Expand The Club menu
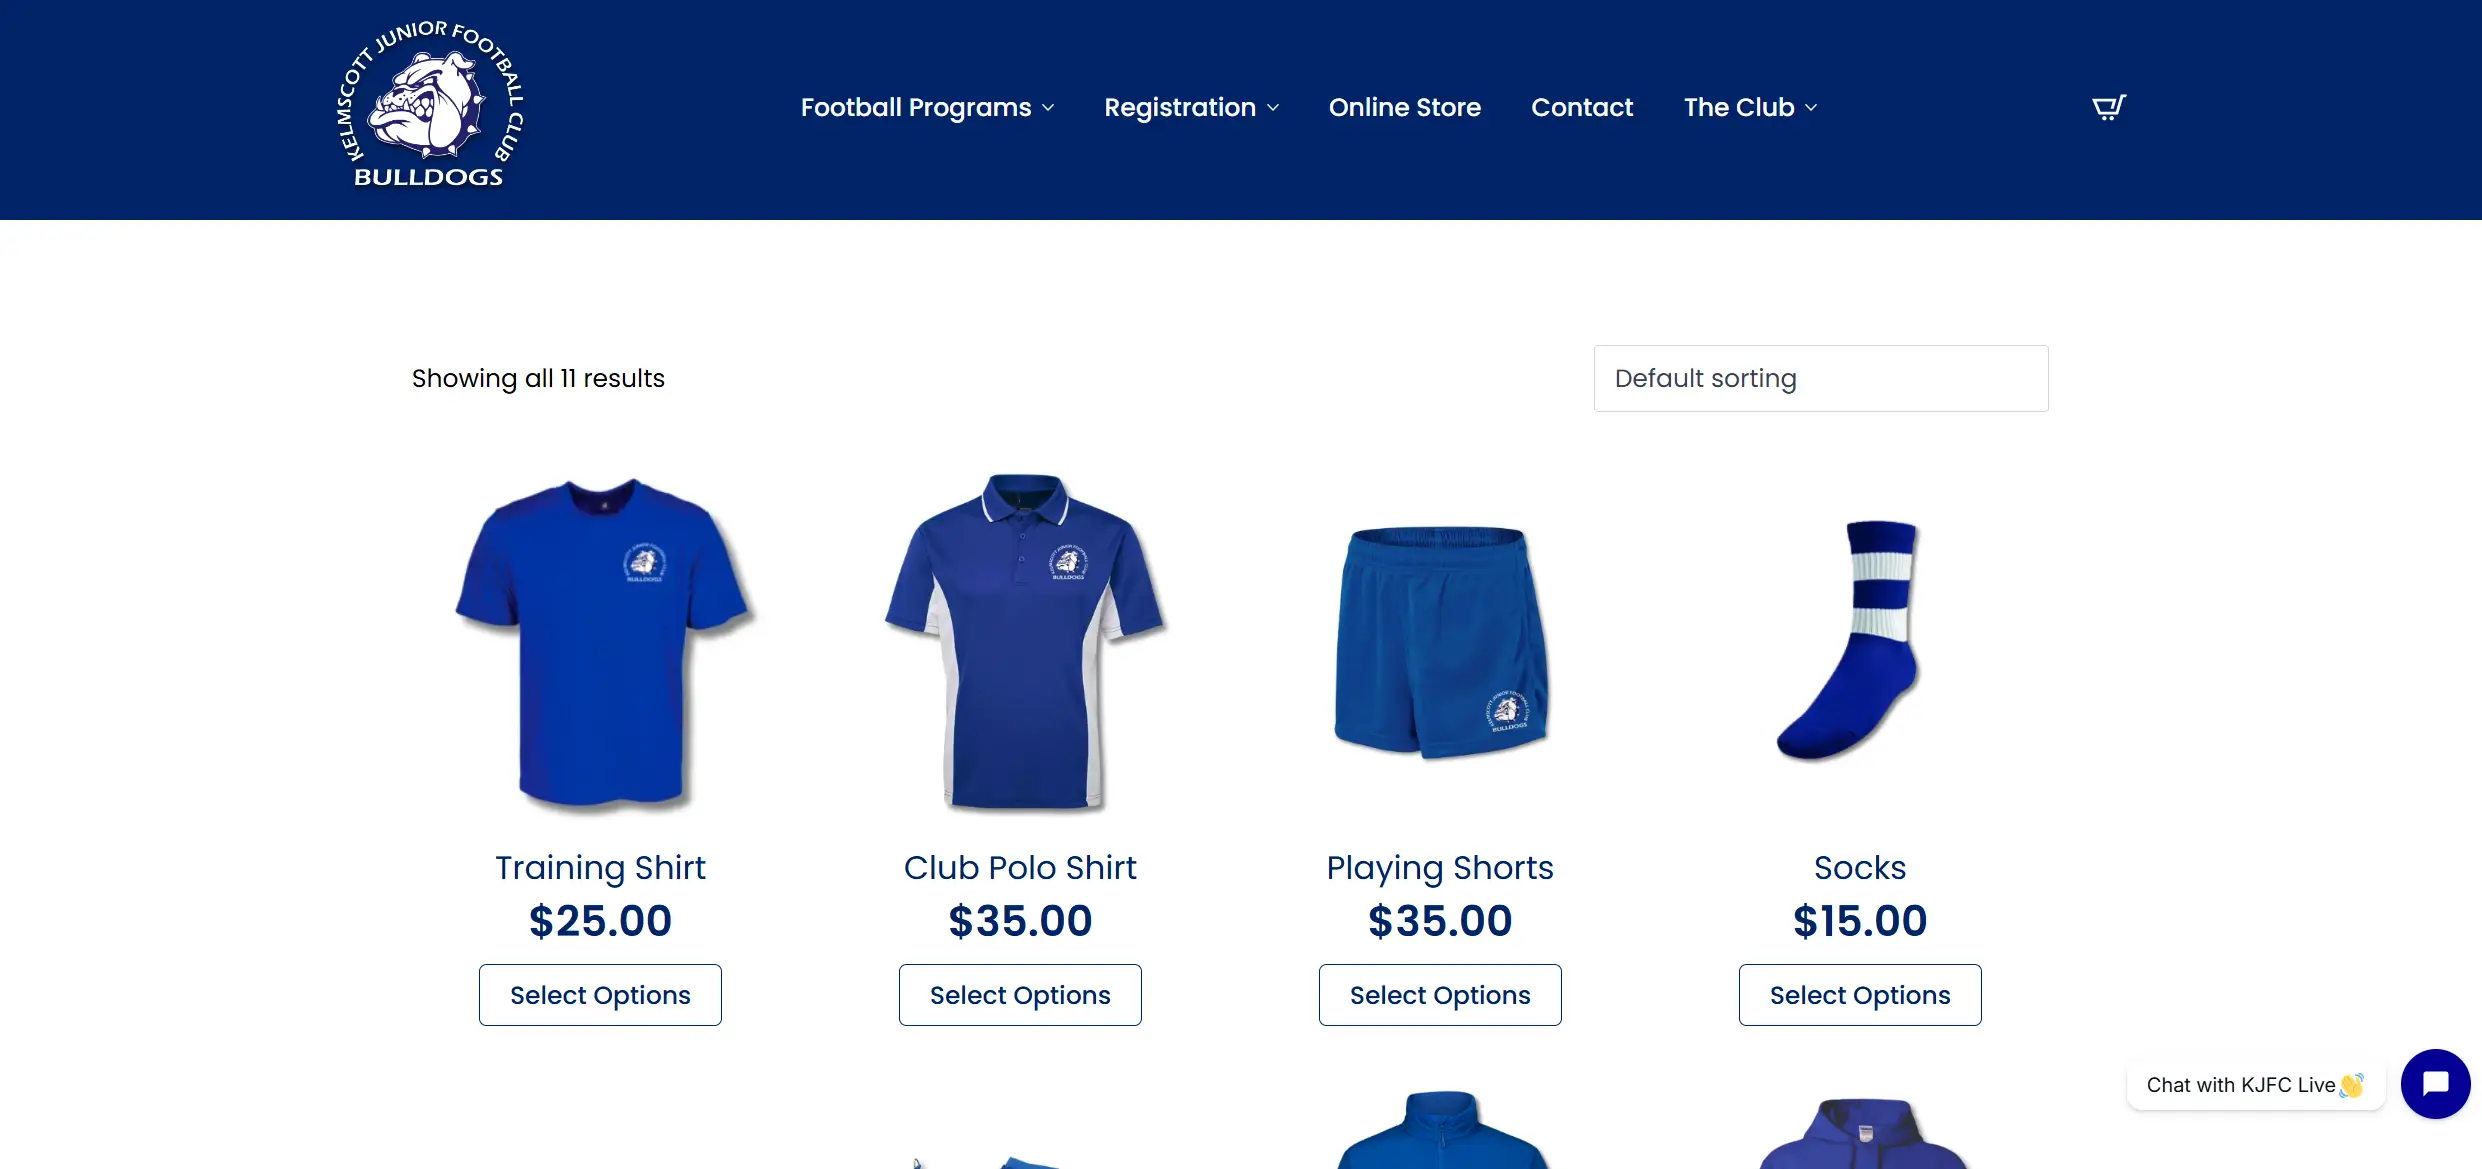This screenshot has height=1169, width=2482. tap(1750, 107)
